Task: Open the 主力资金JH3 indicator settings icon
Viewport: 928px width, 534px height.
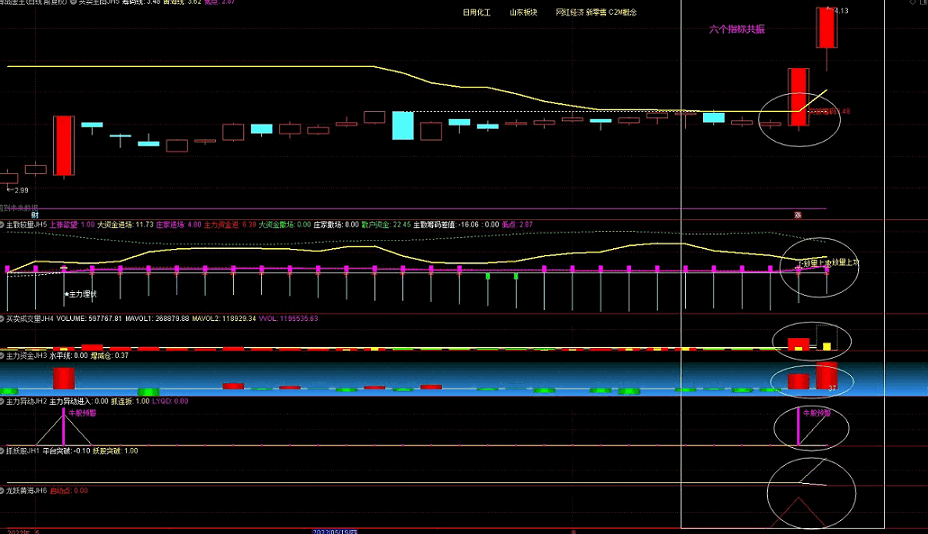Action: 2,356
